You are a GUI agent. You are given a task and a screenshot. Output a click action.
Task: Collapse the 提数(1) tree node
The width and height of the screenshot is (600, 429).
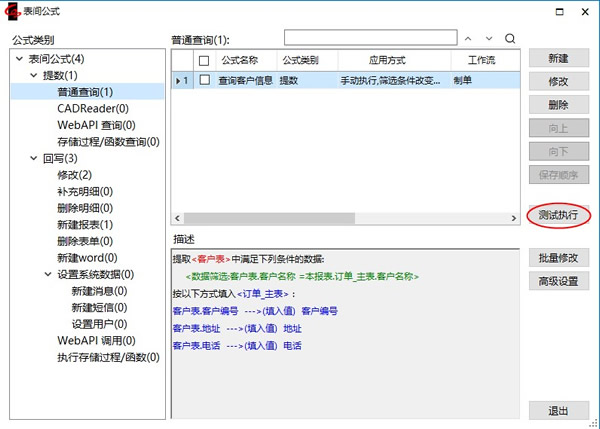[34, 76]
